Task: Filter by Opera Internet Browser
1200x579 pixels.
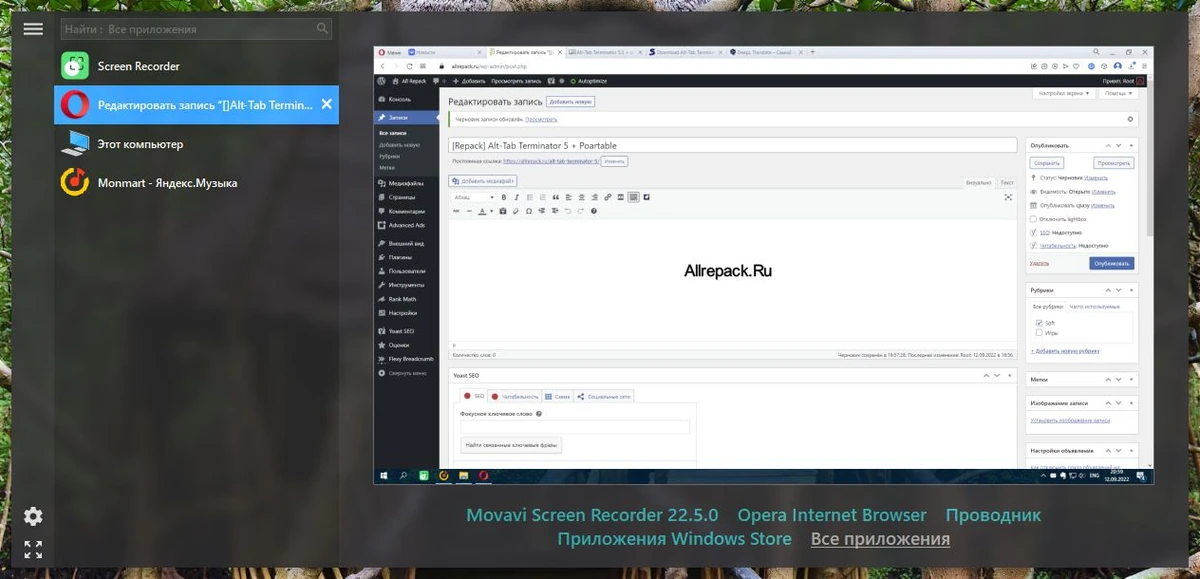Action: pos(832,516)
